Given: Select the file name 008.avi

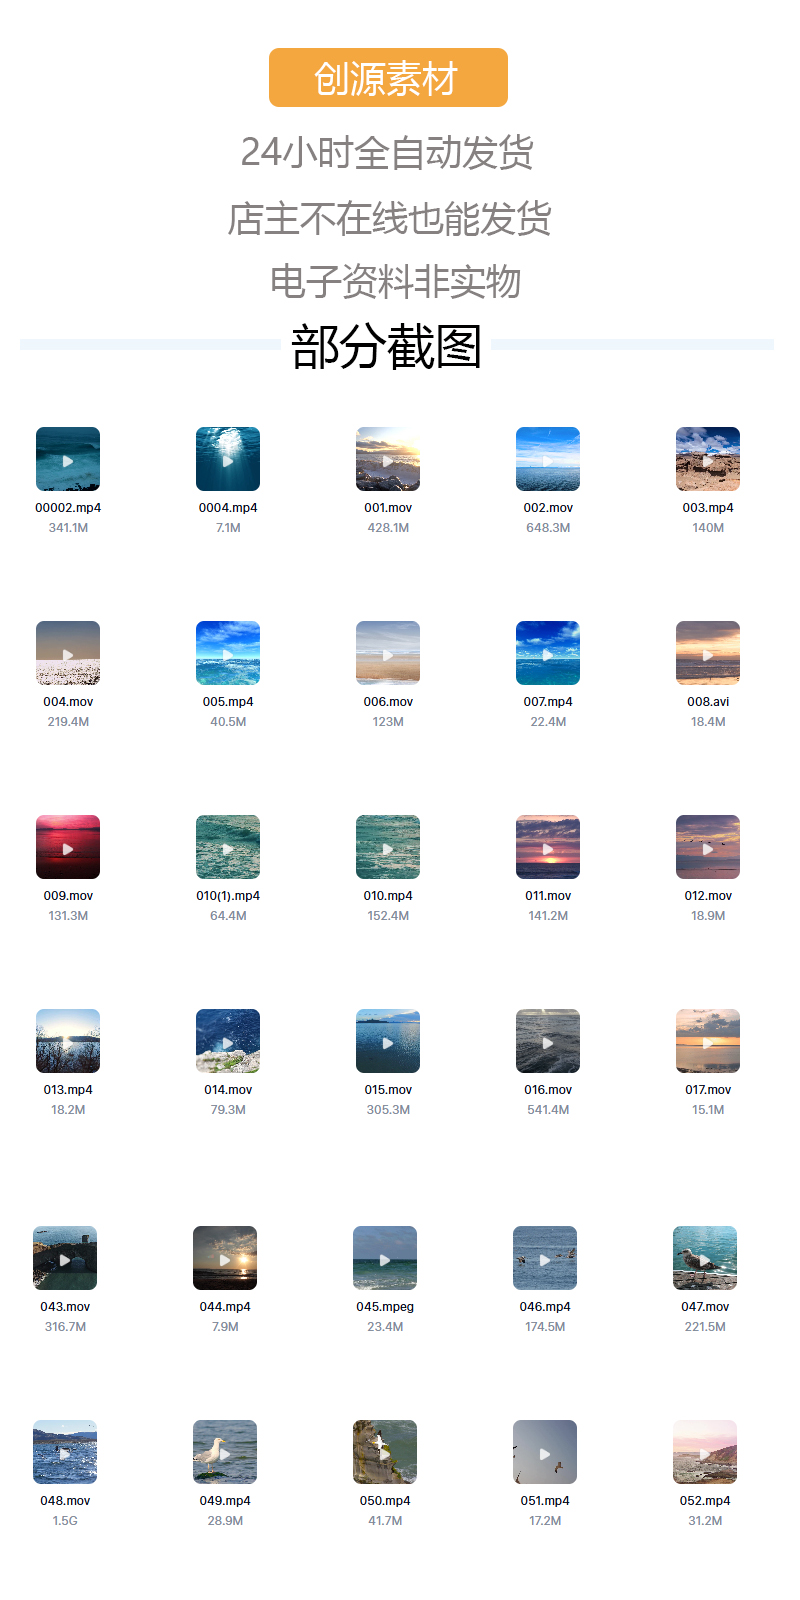Looking at the screenshot, I should tap(708, 702).
